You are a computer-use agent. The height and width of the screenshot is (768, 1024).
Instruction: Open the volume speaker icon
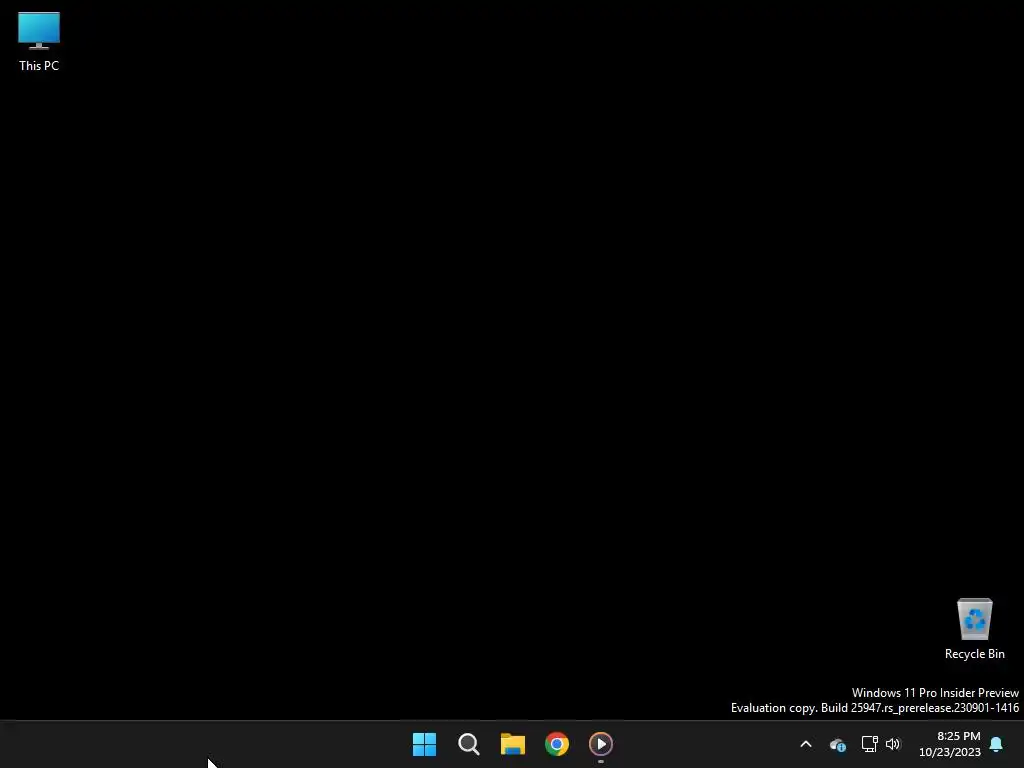coord(893,744)
